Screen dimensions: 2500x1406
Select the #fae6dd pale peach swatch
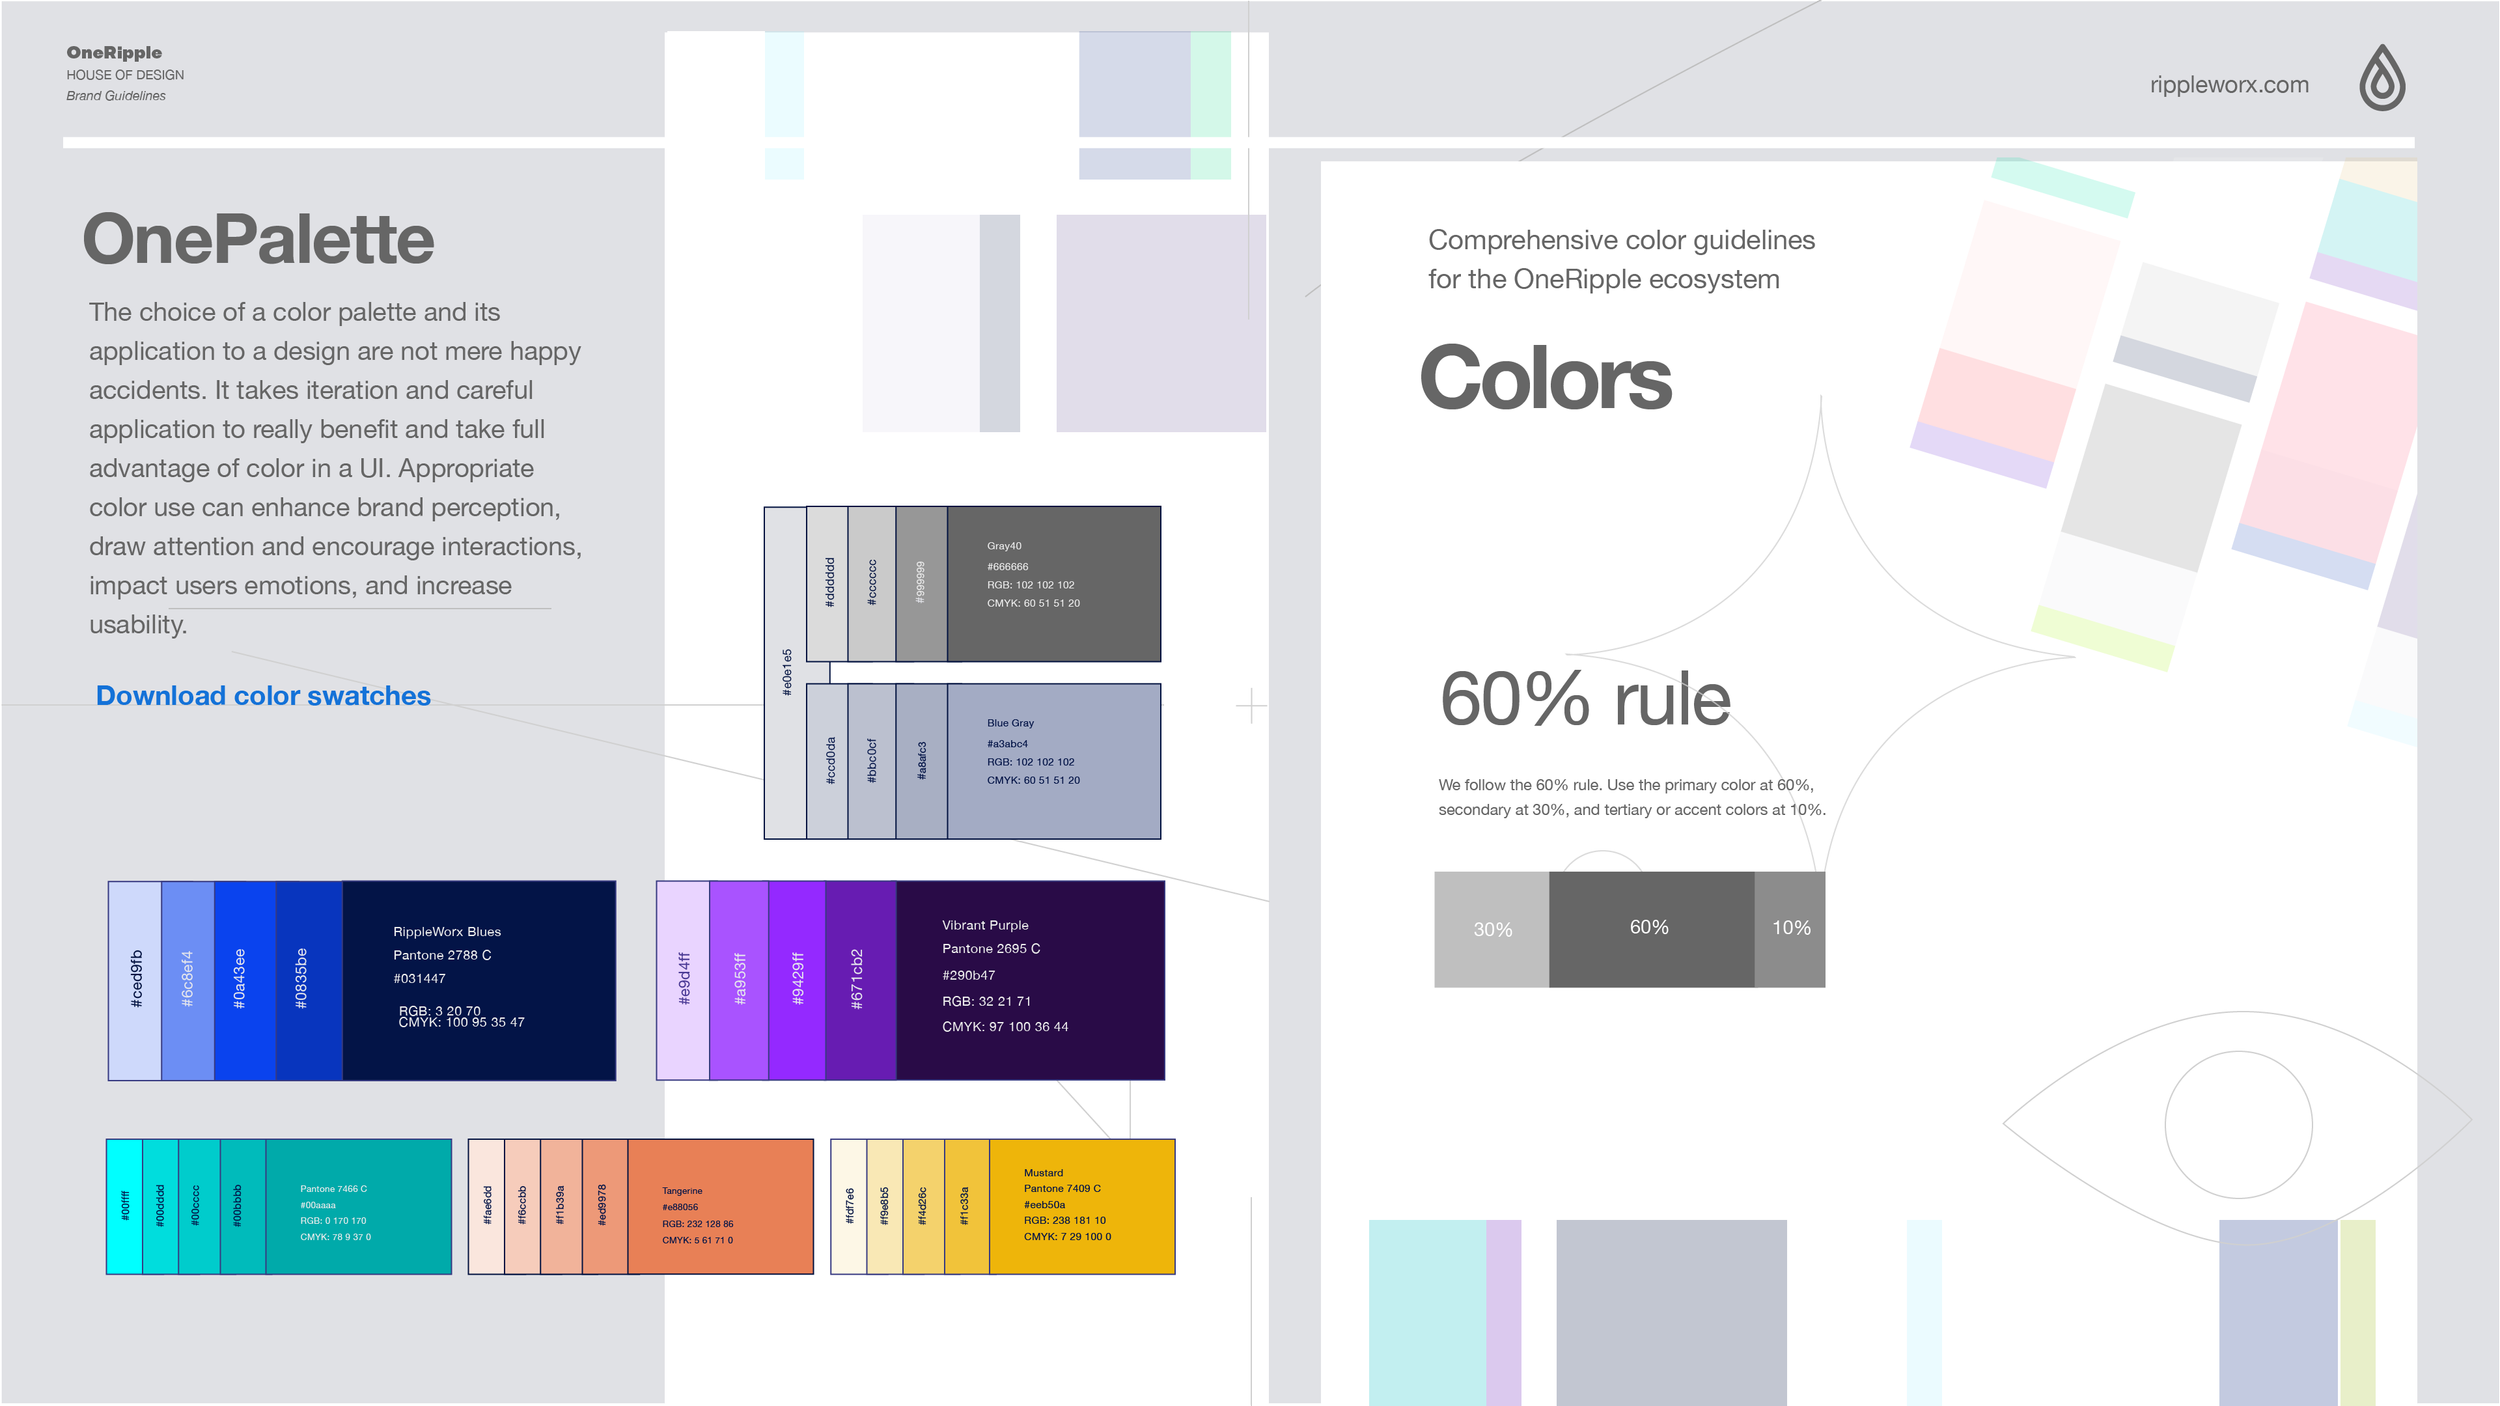click(x=486, y=1206)
